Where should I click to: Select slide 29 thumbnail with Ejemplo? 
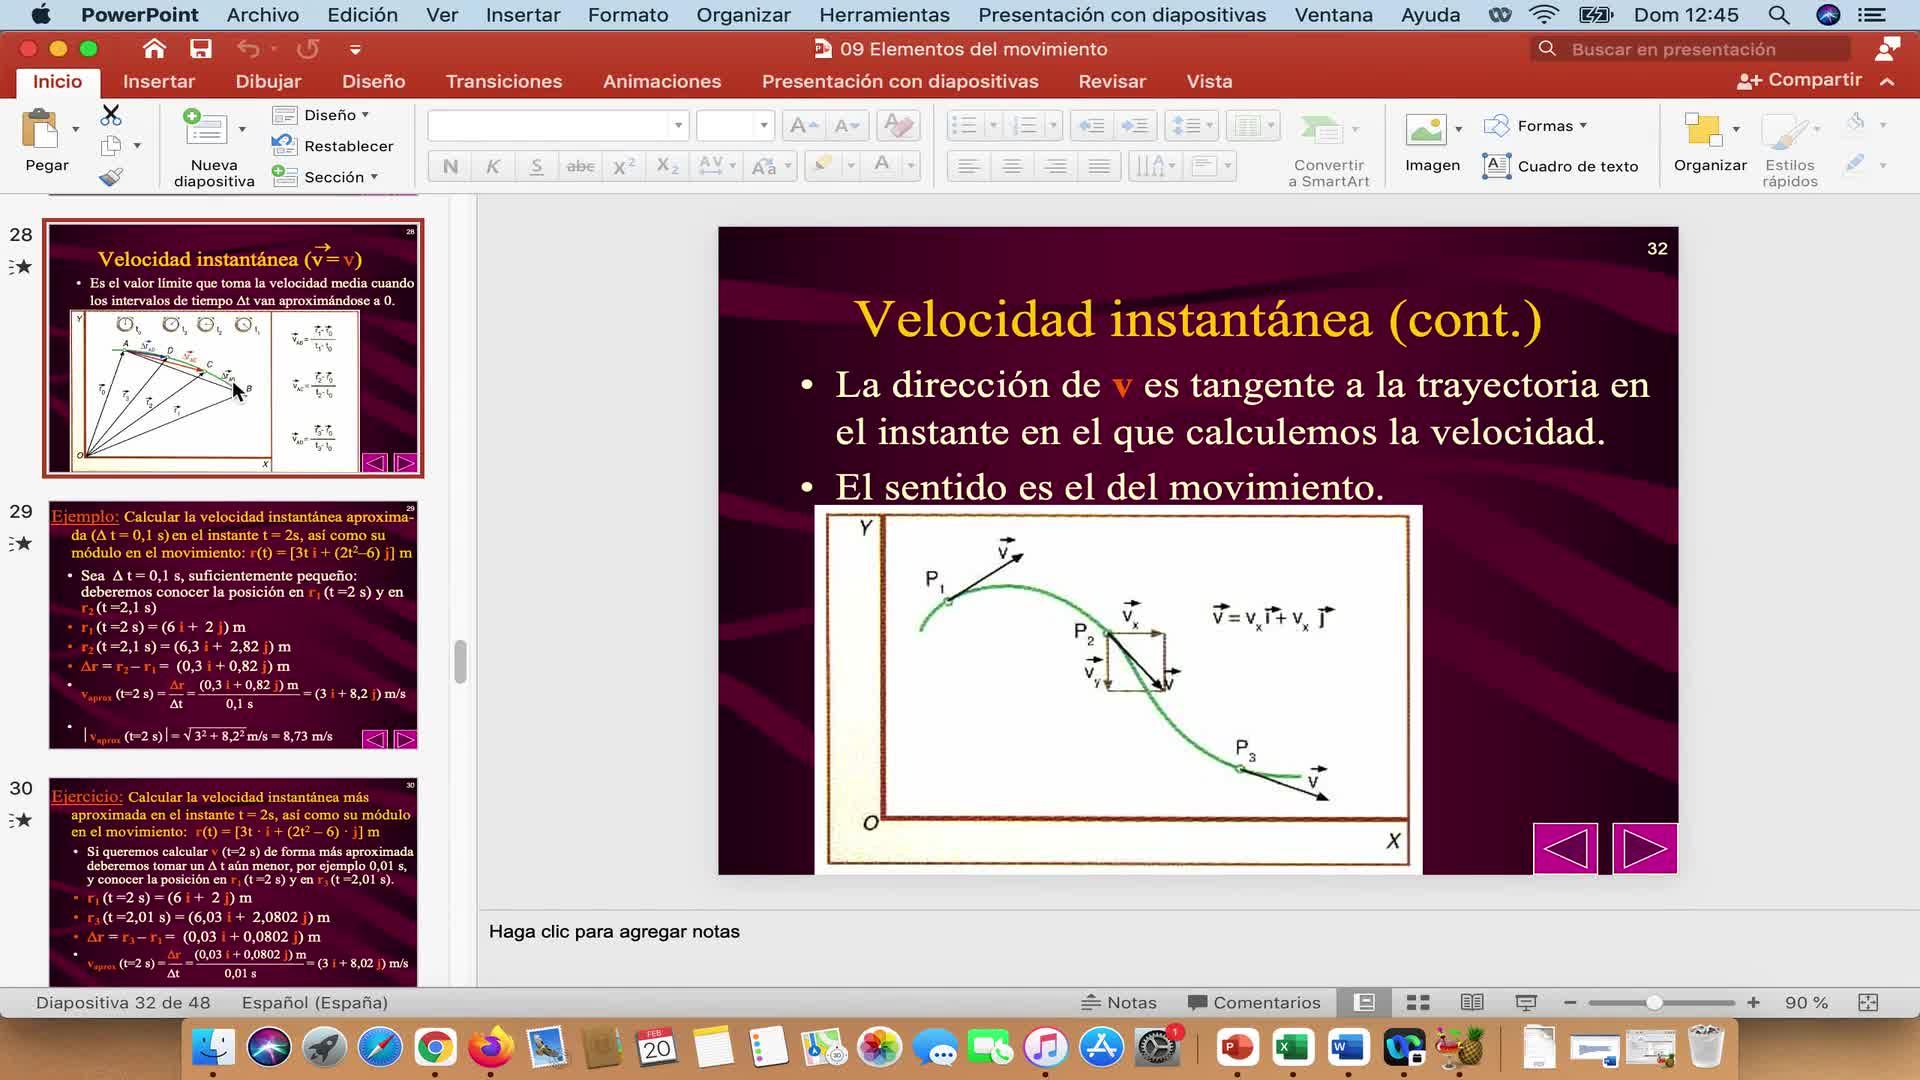tap(233, 625)
